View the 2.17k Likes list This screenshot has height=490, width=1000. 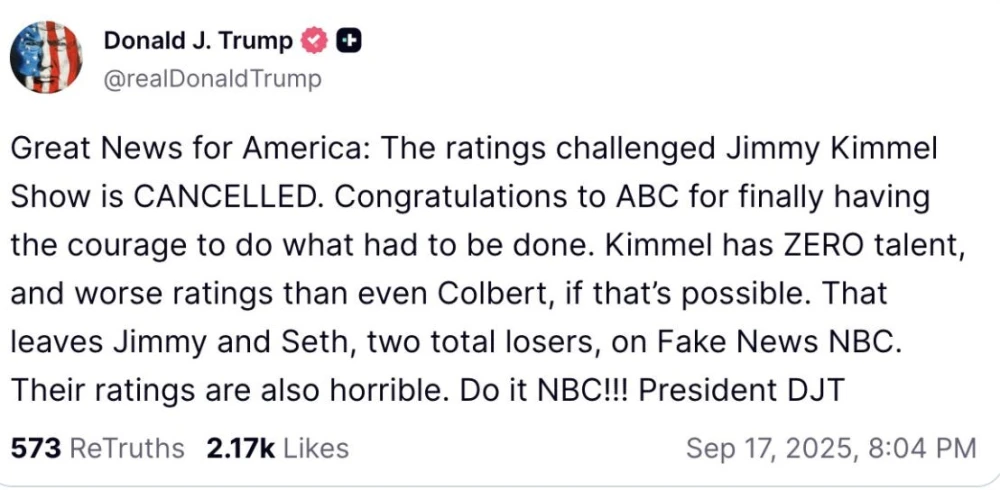(277, 448)
